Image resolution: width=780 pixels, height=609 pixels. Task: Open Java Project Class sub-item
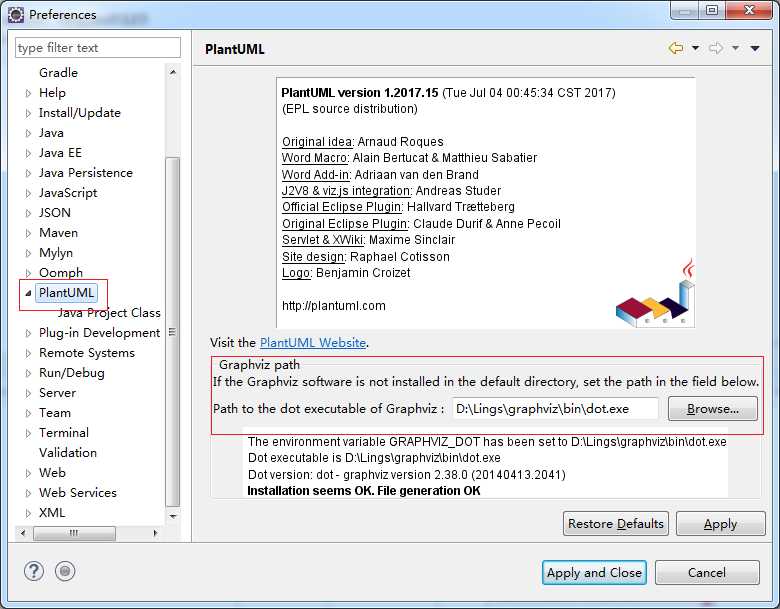pos(109,312)
